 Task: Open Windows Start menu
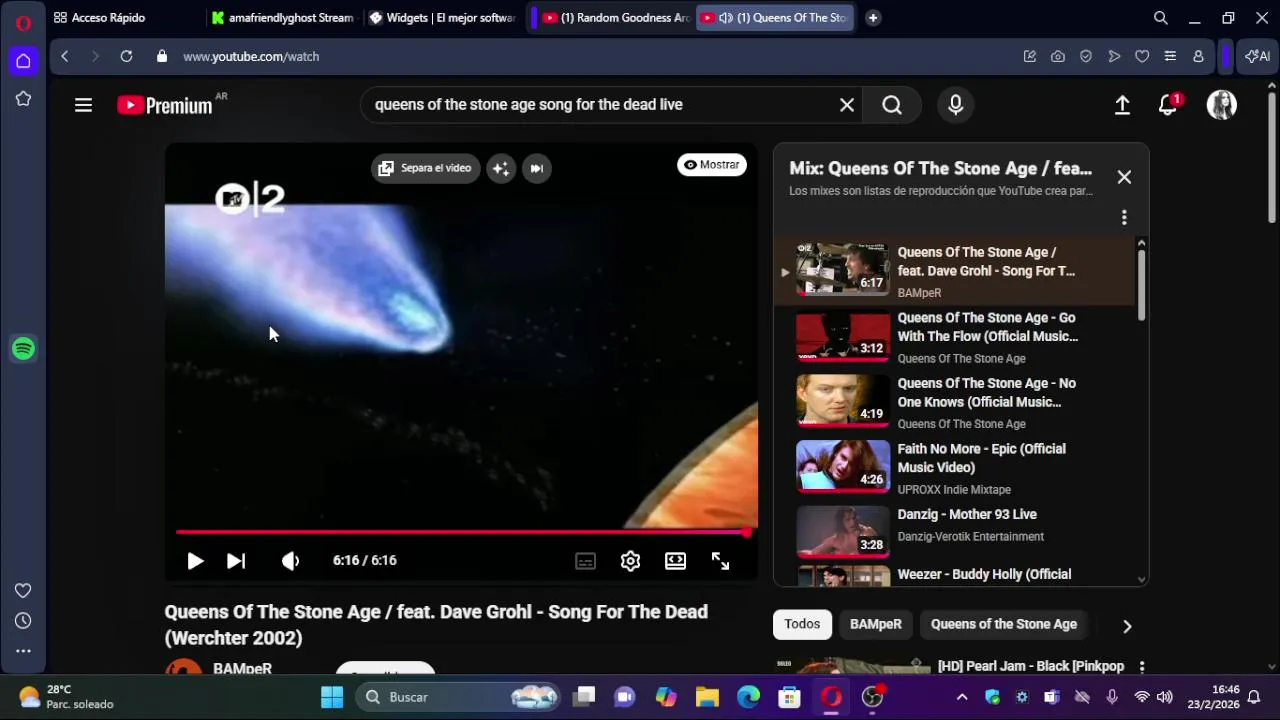tap(332, 697)
